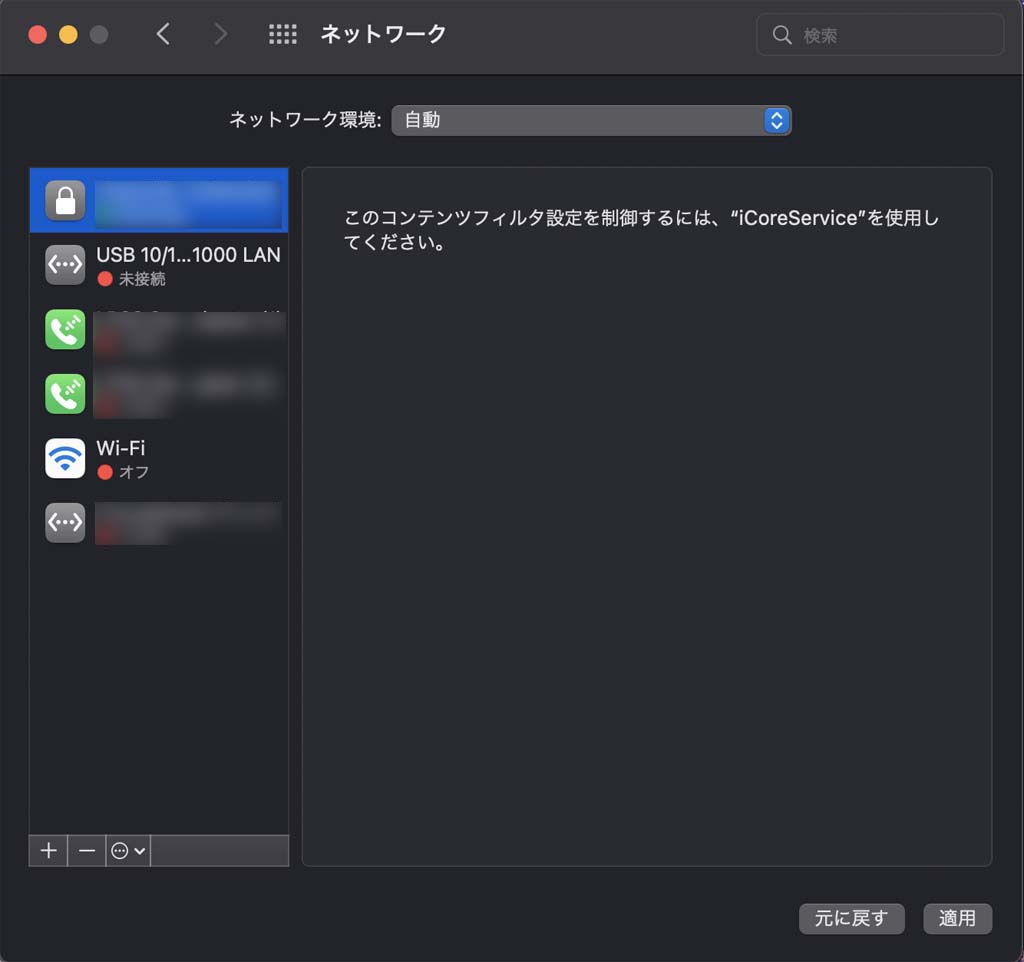Viewport: 1024px width, 962px height.
Task: Click the 元に戻す button
Action: click(x=851, y=918)
